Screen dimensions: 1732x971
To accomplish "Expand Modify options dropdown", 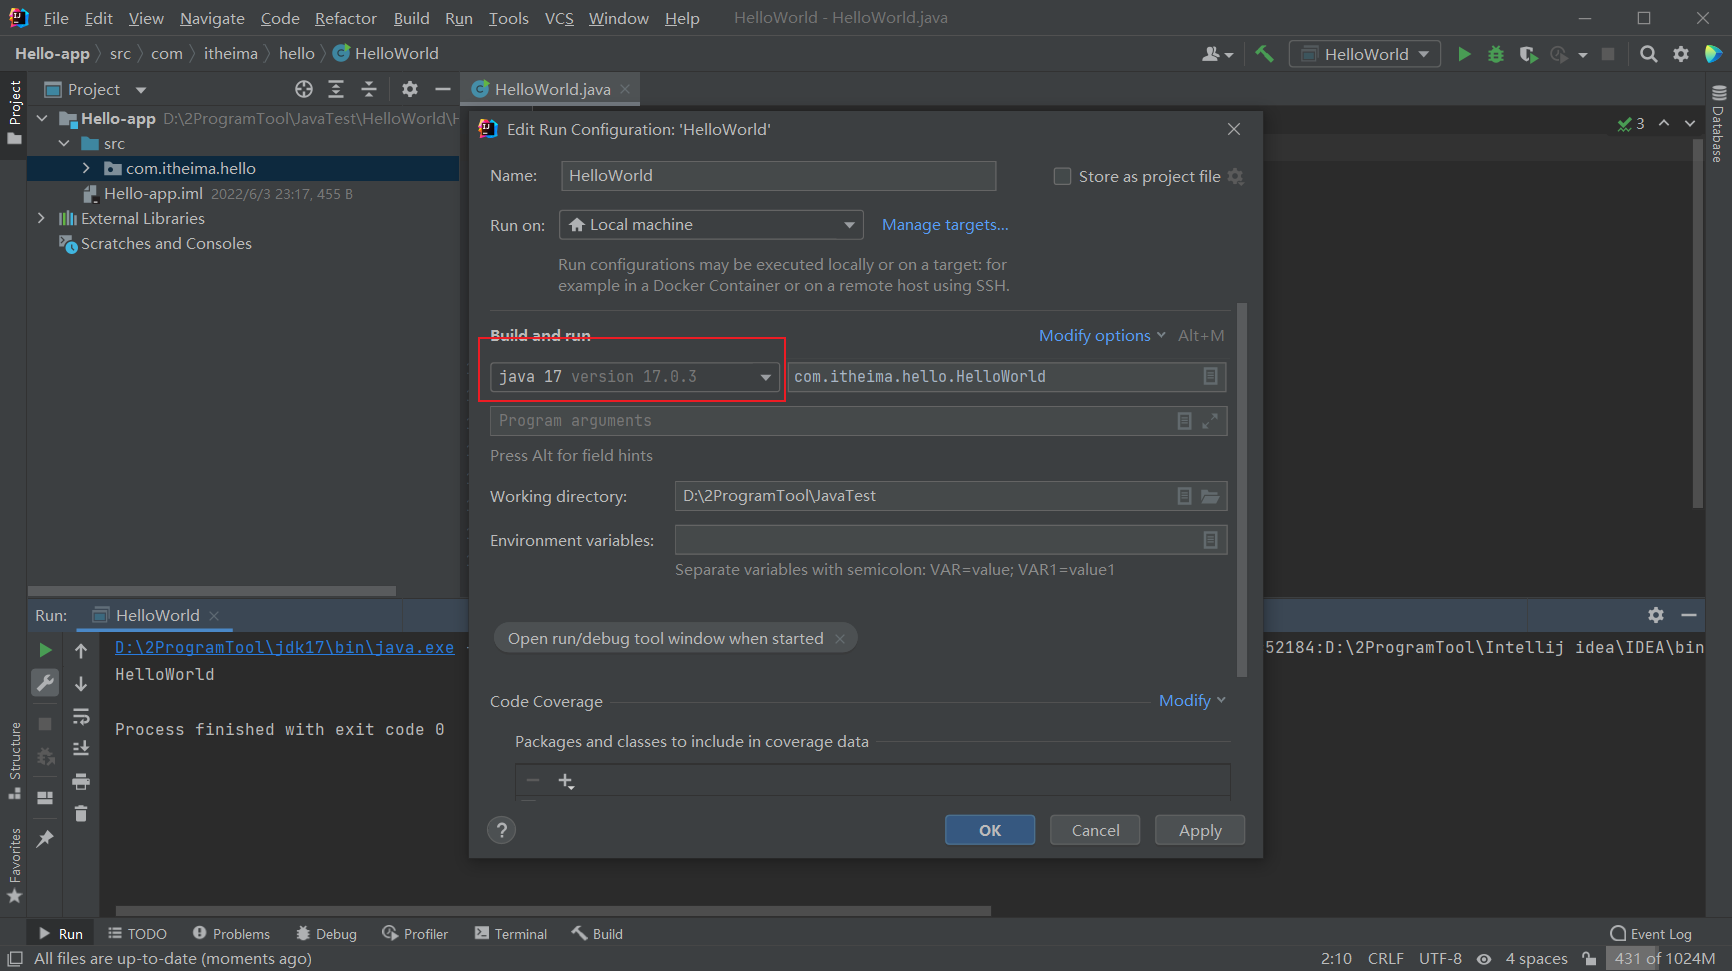I will [x=1102, y=336].
